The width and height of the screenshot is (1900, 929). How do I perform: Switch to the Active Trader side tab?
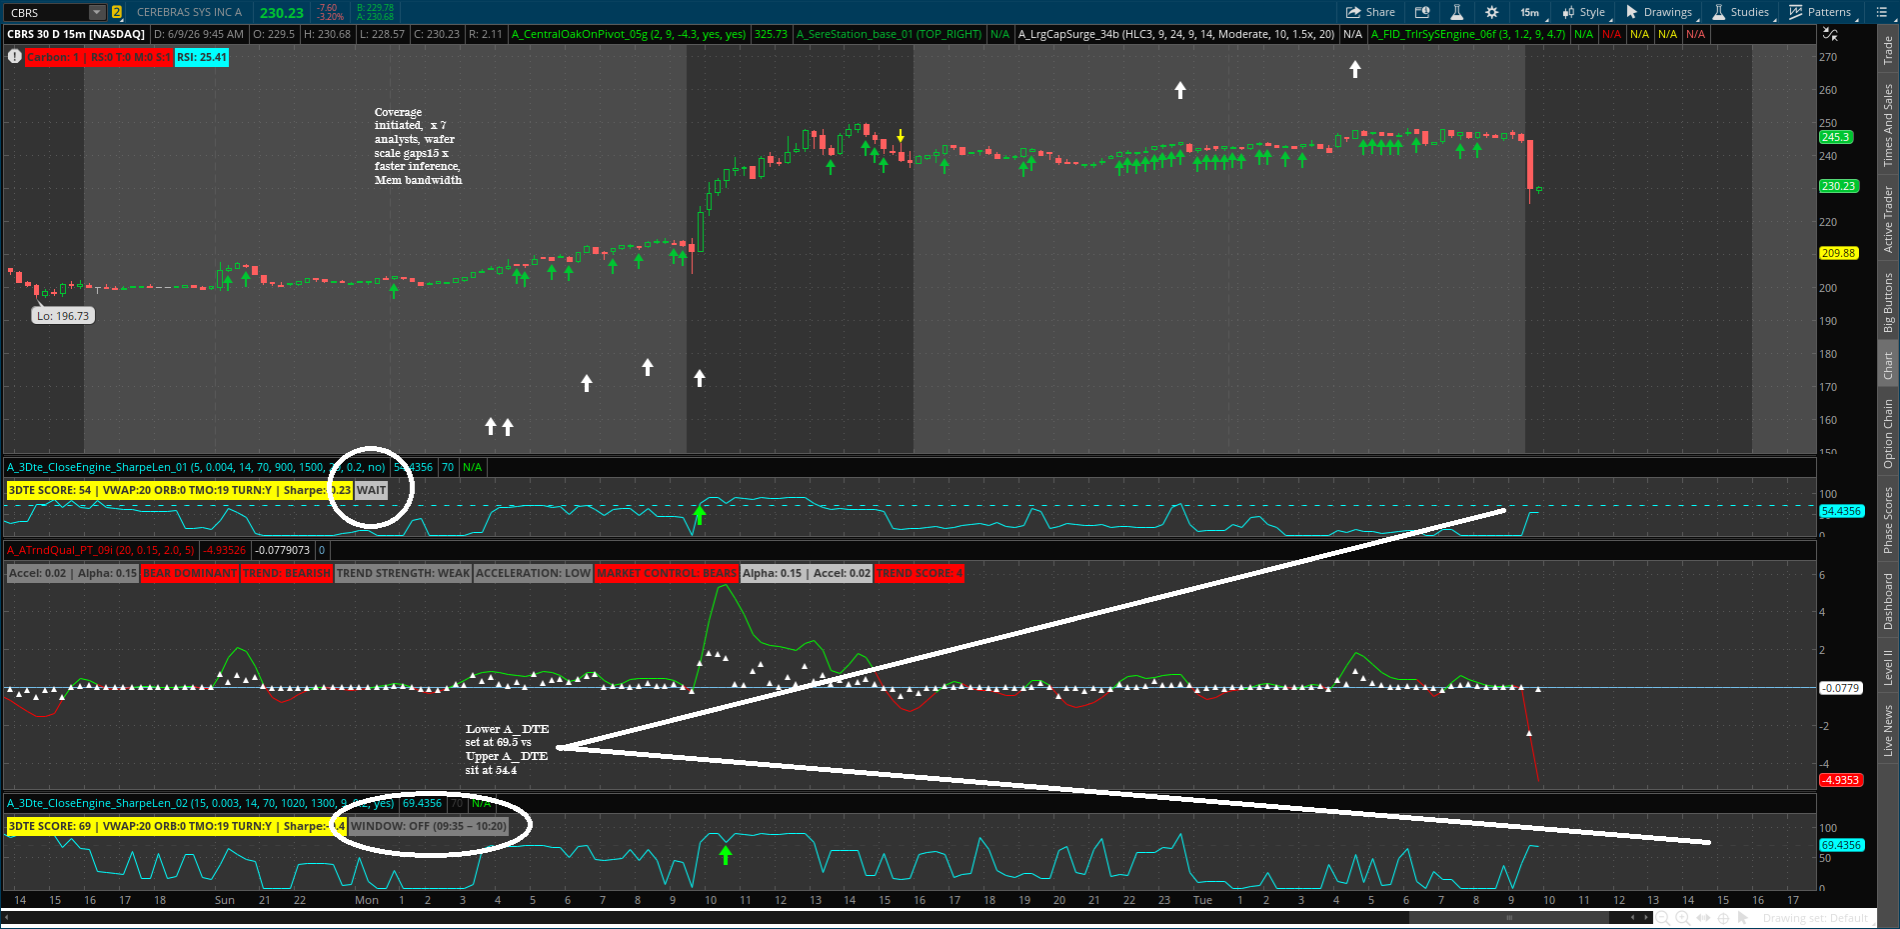[x=1888, y=218]
